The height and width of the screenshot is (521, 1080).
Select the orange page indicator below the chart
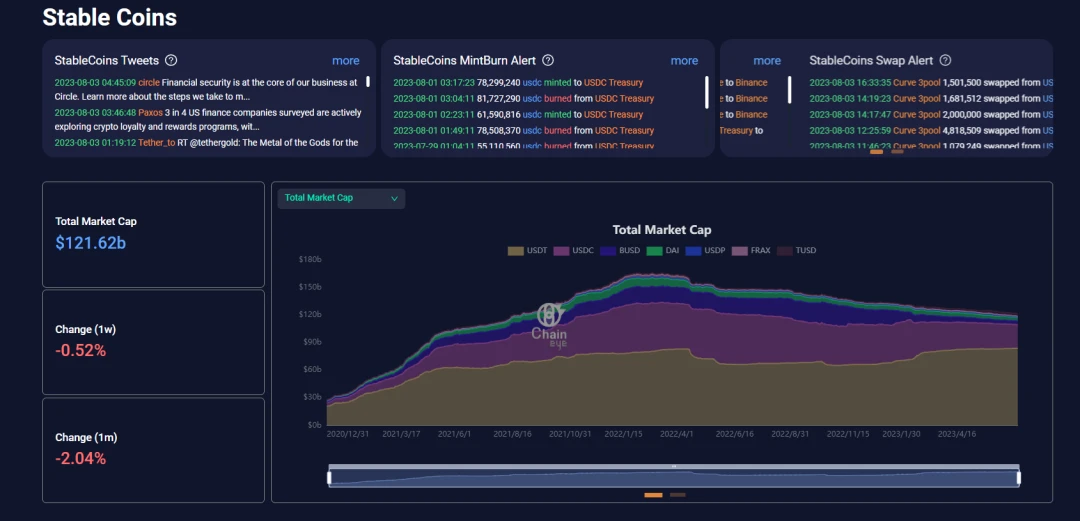point(653,495)
